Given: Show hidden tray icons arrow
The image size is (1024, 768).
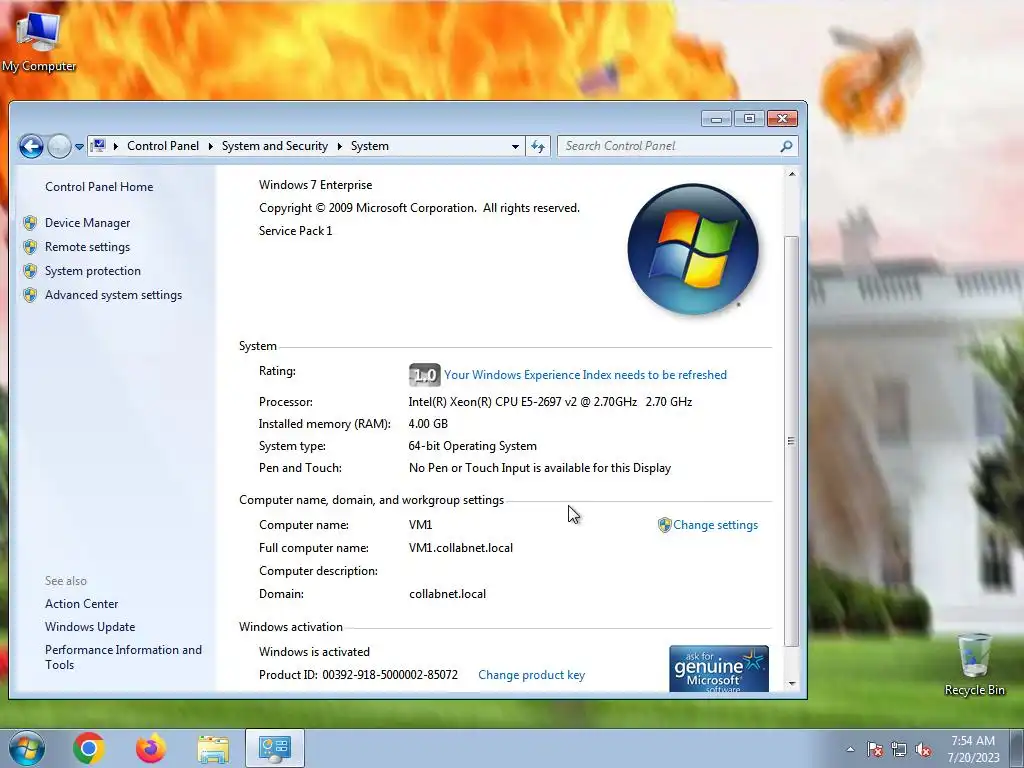Looking at the screenshot, I should (x=850, y=749).
